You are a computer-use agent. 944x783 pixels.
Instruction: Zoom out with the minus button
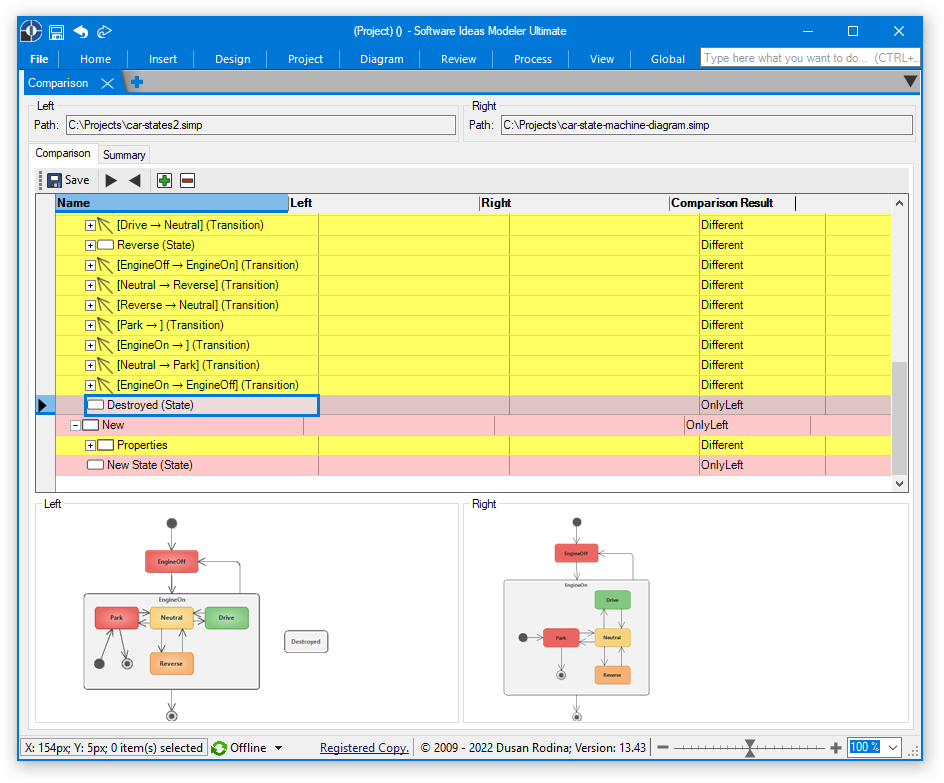coord(663,747)
